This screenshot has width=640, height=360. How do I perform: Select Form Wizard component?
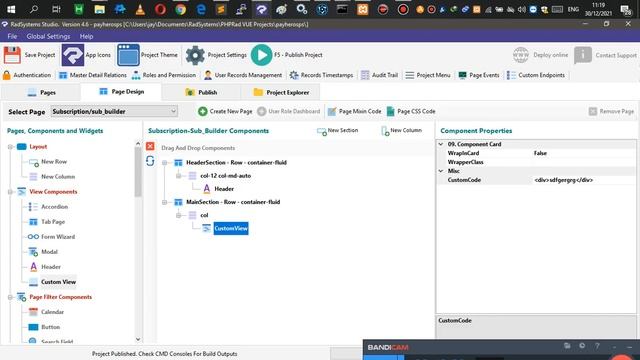coord(51,237)
